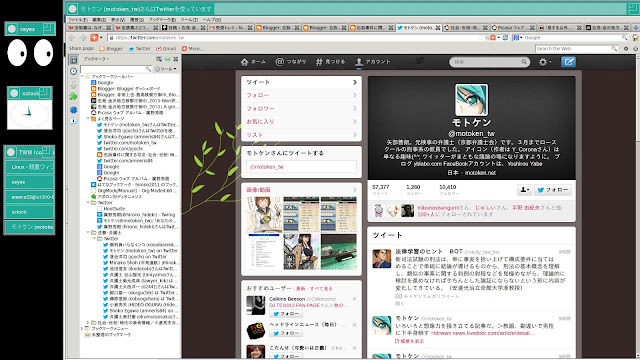Click the magnifier in Twitter search box
This screenshot has width=640, height=360.
[524, 62]
